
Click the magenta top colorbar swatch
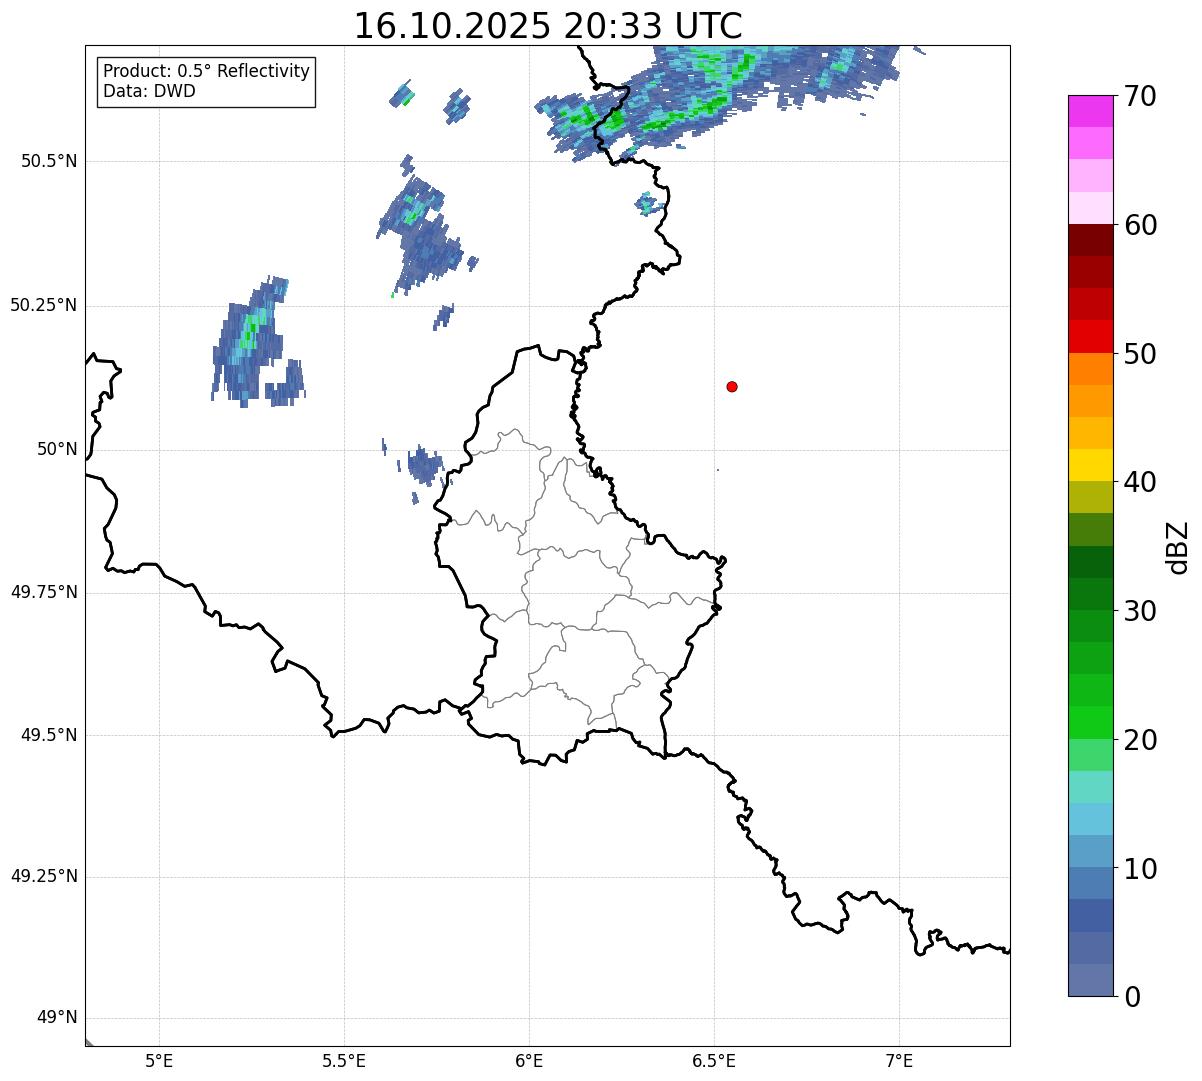click(x=1091, y=111)
